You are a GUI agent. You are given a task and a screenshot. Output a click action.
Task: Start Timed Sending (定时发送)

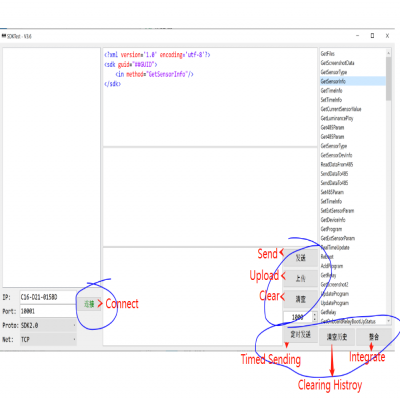[x=300, y=334]
